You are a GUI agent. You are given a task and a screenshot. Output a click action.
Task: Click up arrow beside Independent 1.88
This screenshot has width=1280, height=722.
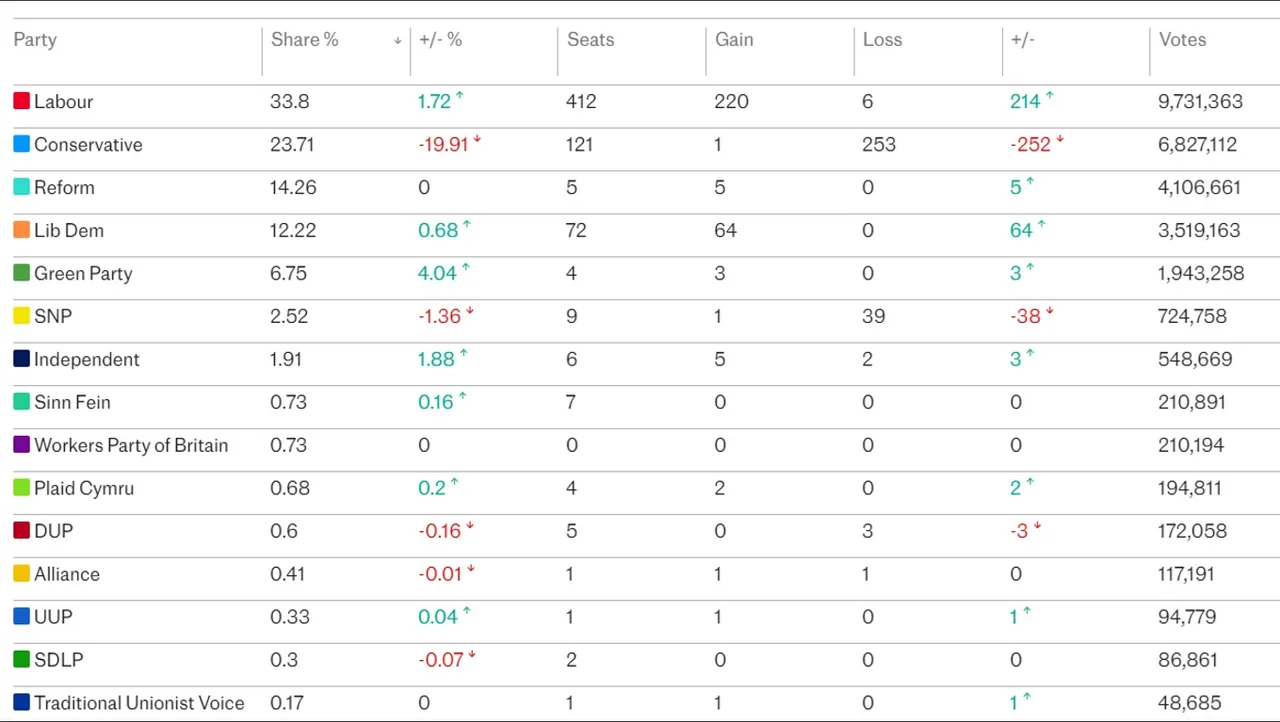(464, 355)
